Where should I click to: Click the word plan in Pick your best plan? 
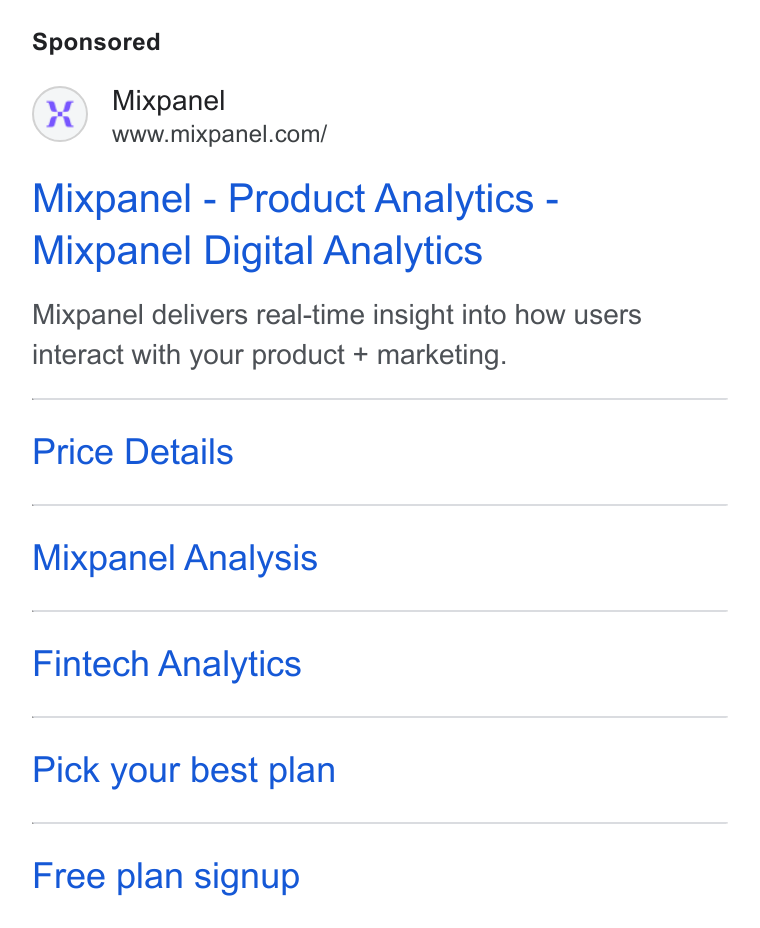click(302, 770)
